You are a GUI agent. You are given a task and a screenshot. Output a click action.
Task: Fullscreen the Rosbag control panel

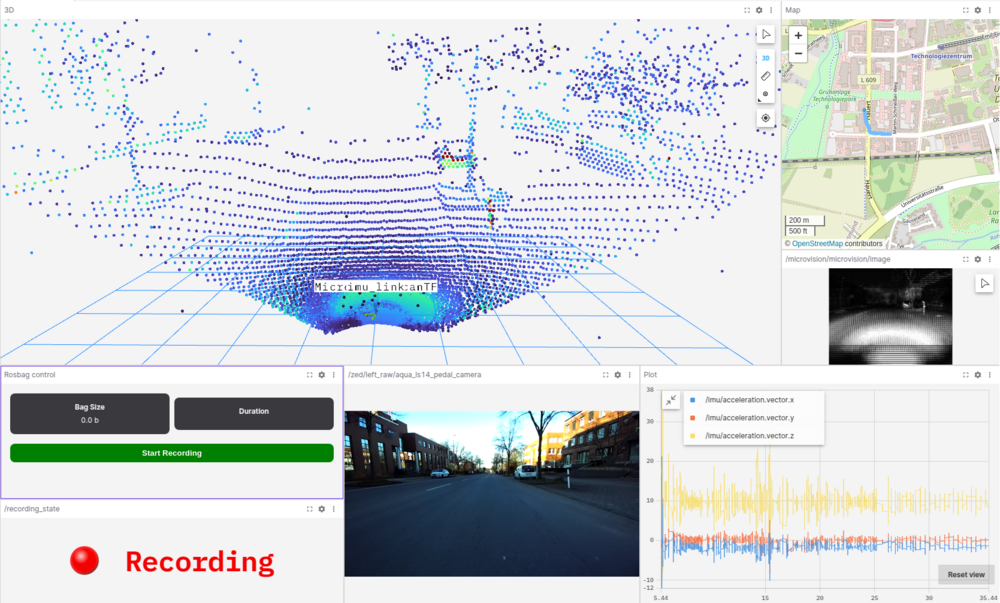pos(308,375)
